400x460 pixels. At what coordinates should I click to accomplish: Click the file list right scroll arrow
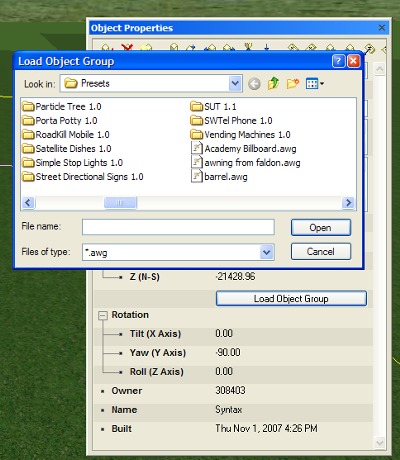pyautogui.click(x=349, y=203)
